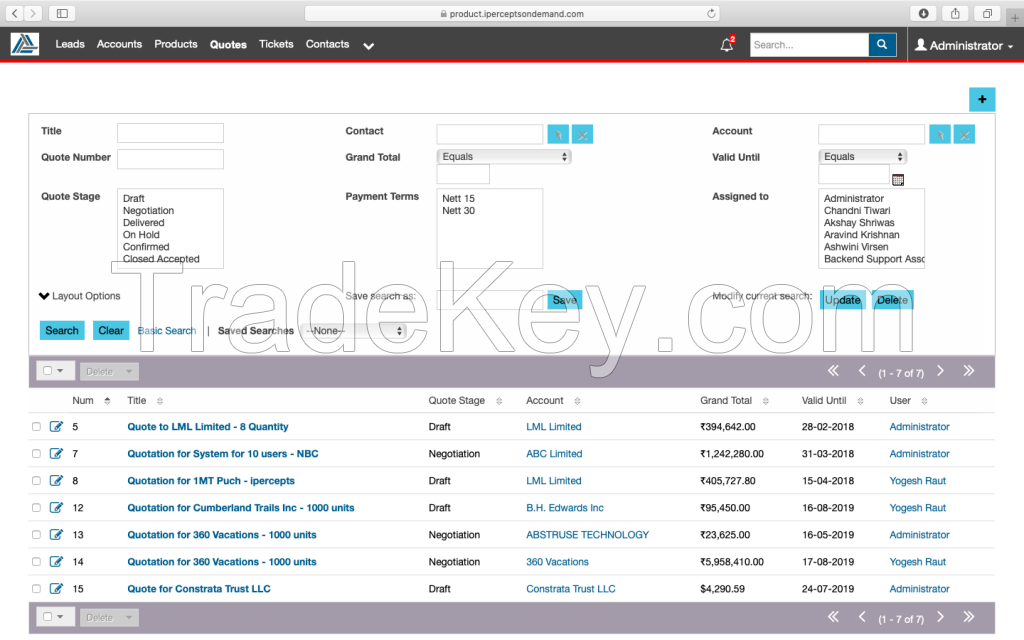
Task: Click edit pencil icon for quote number 5
Action: pos(56,427)
